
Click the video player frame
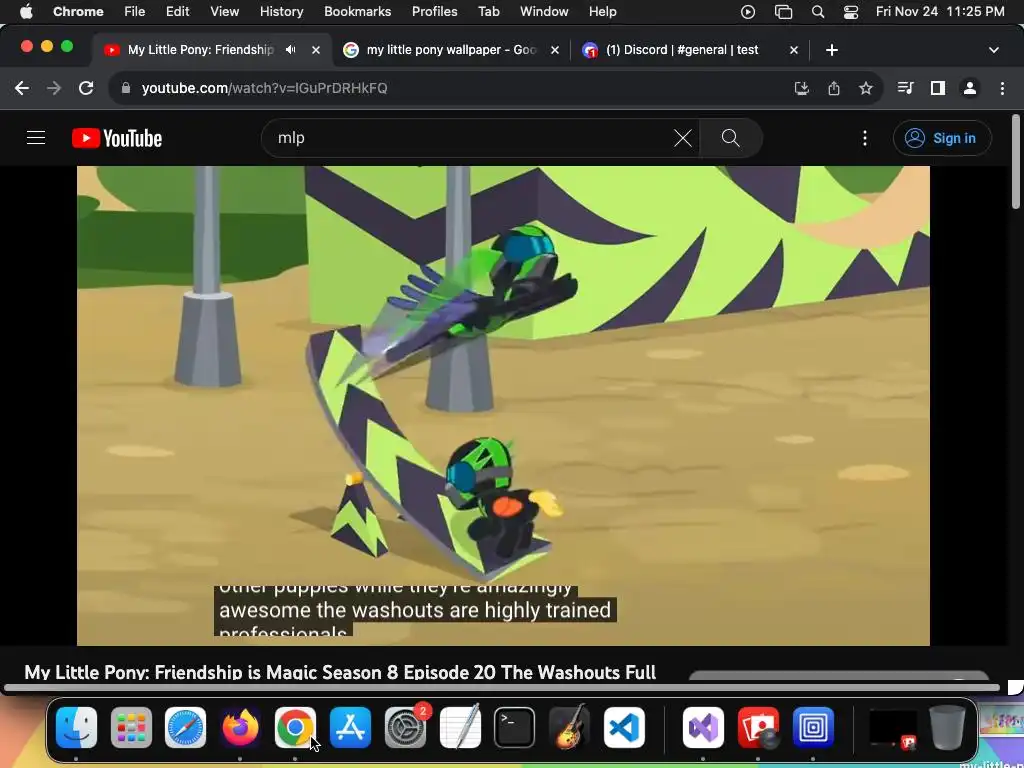click(x=503, y=406)
